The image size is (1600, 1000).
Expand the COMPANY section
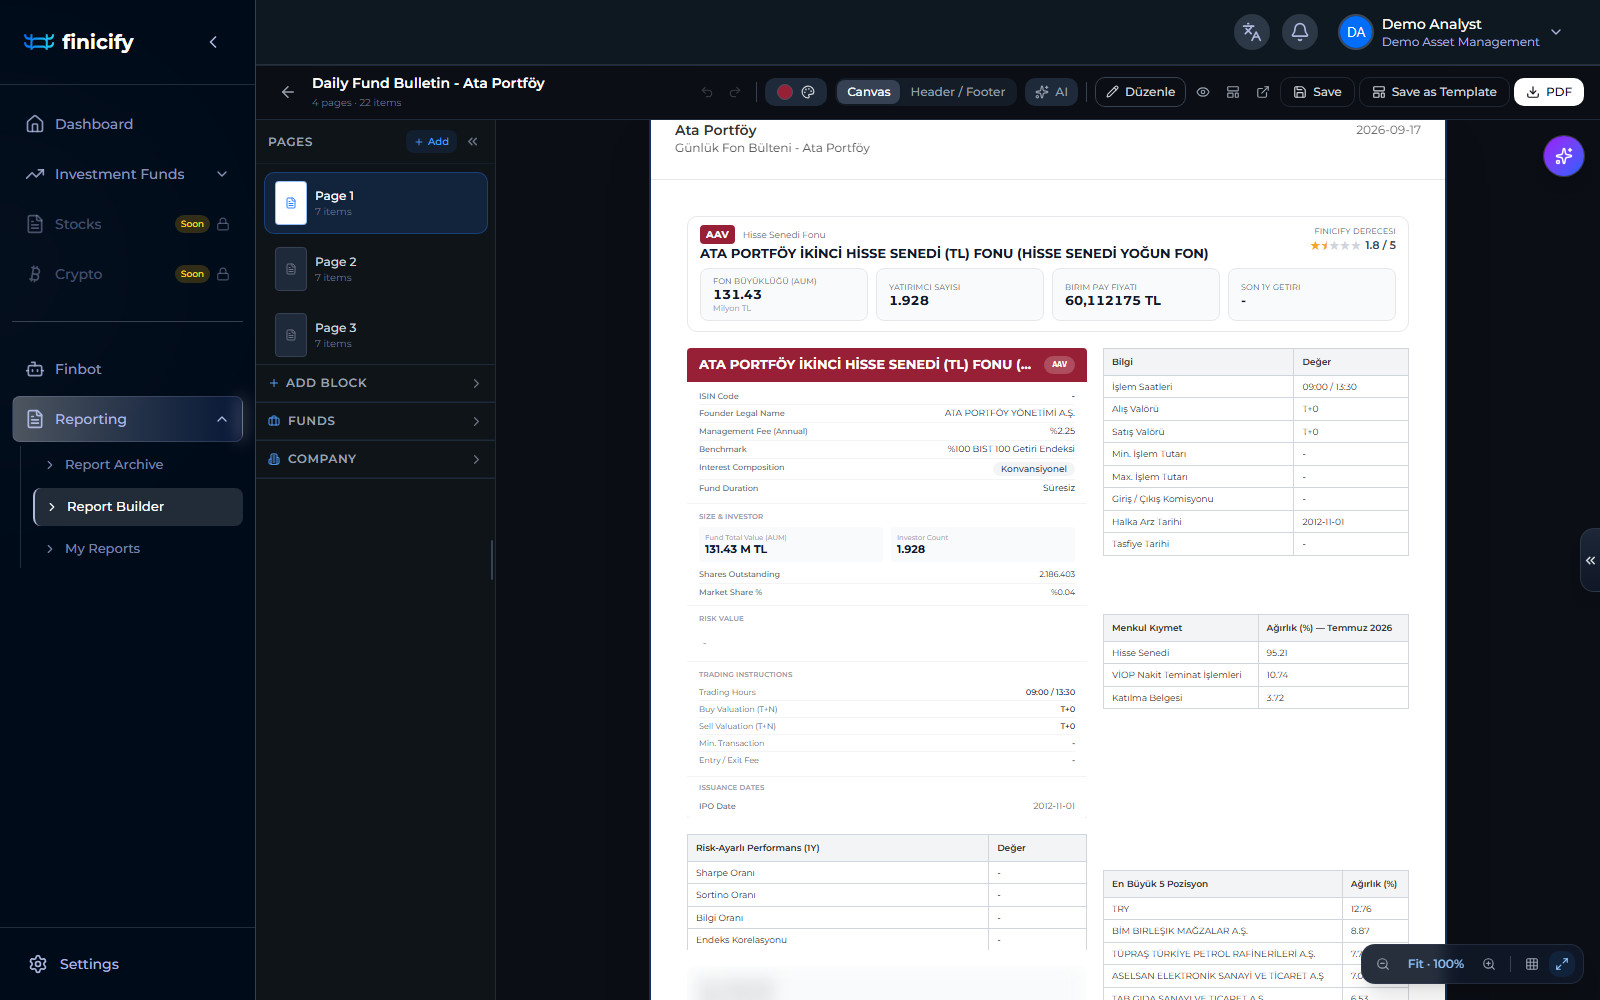tap(375, 459)
